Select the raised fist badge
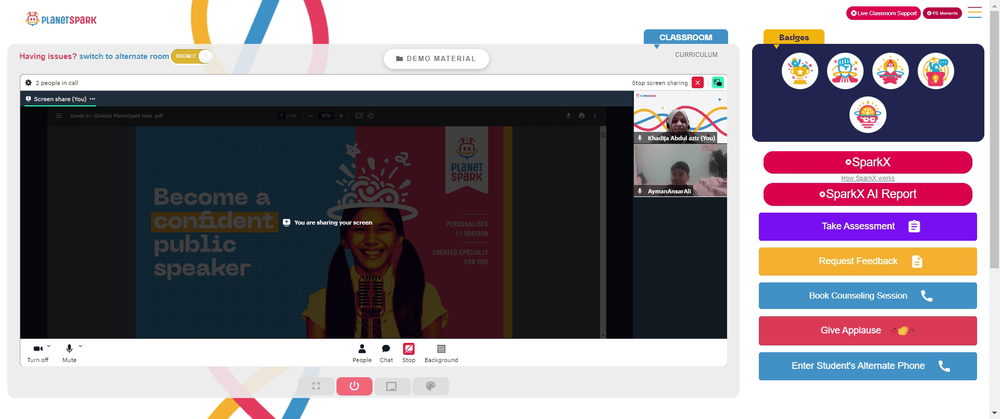The width and height of the screenshot is (1000, 419). pyautogui.click(x=845, y=71)
